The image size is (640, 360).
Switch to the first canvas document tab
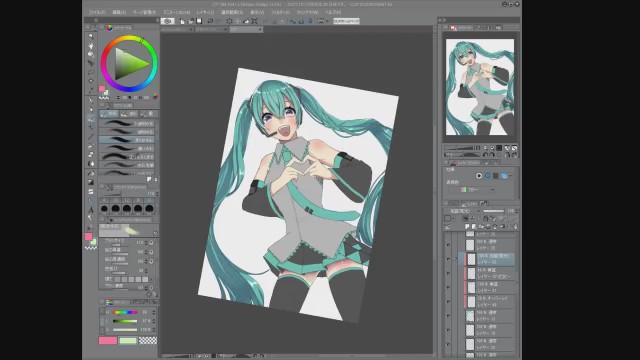[x=176, y=29]
